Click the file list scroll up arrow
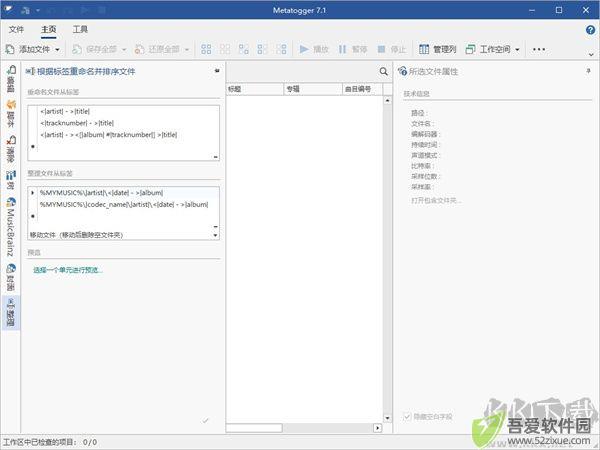 pyautogui.click(x=388, y=100)
